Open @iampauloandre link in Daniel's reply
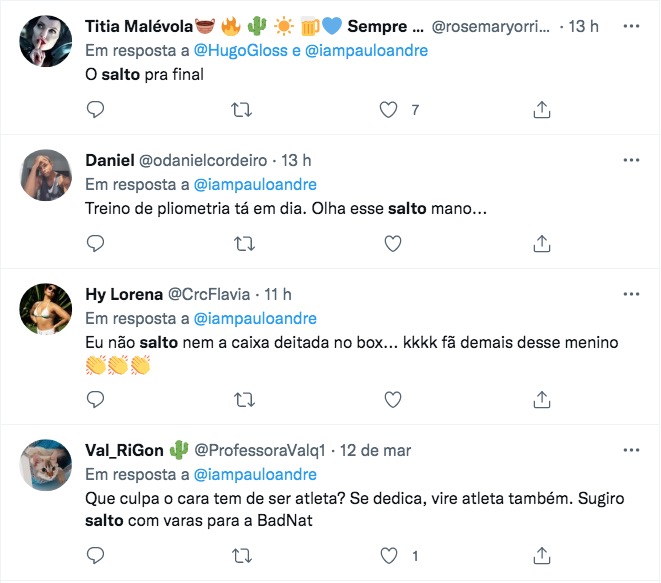 click(x=254, y=185)
